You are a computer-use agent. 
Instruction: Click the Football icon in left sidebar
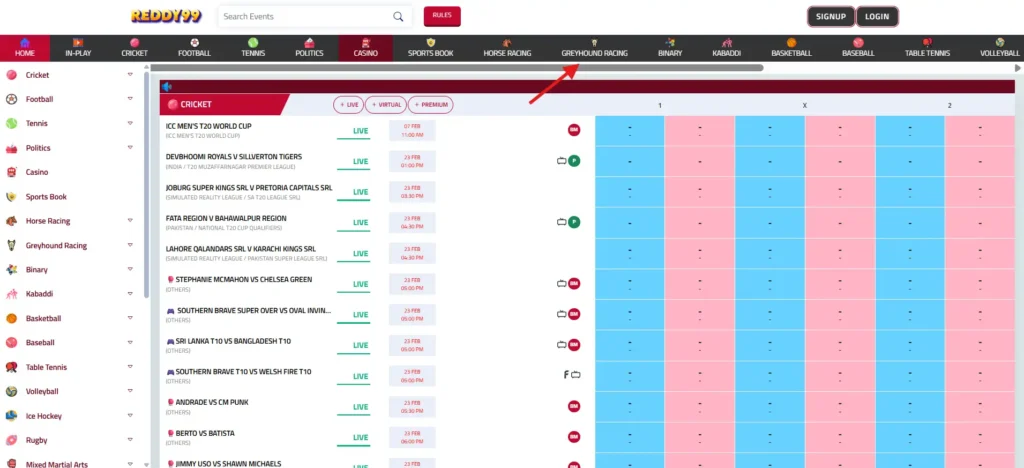tap(12, 99)
